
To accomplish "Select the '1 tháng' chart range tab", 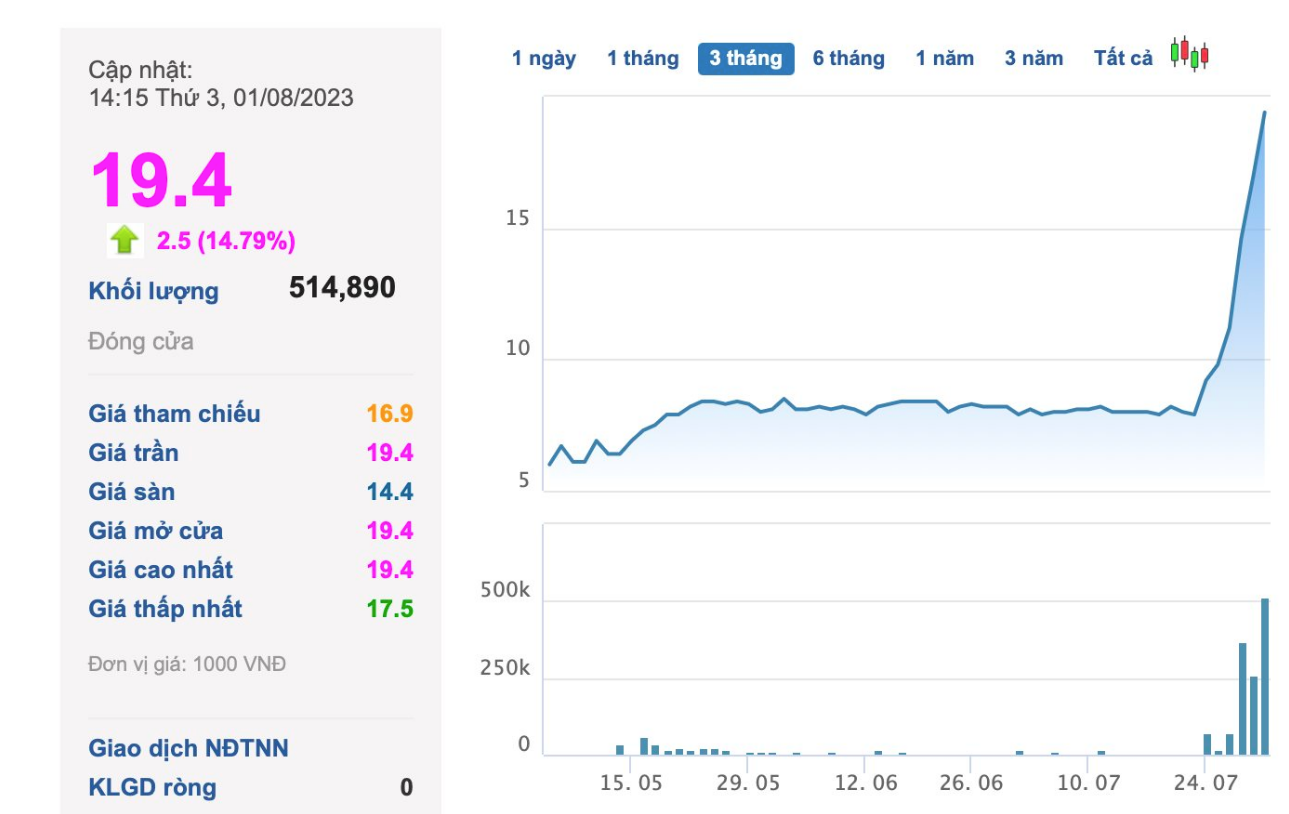I will point(643,59).
